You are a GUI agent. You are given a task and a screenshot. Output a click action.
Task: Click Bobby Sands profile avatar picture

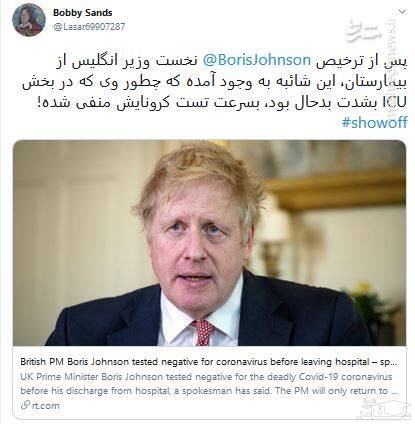coord(29,20)
